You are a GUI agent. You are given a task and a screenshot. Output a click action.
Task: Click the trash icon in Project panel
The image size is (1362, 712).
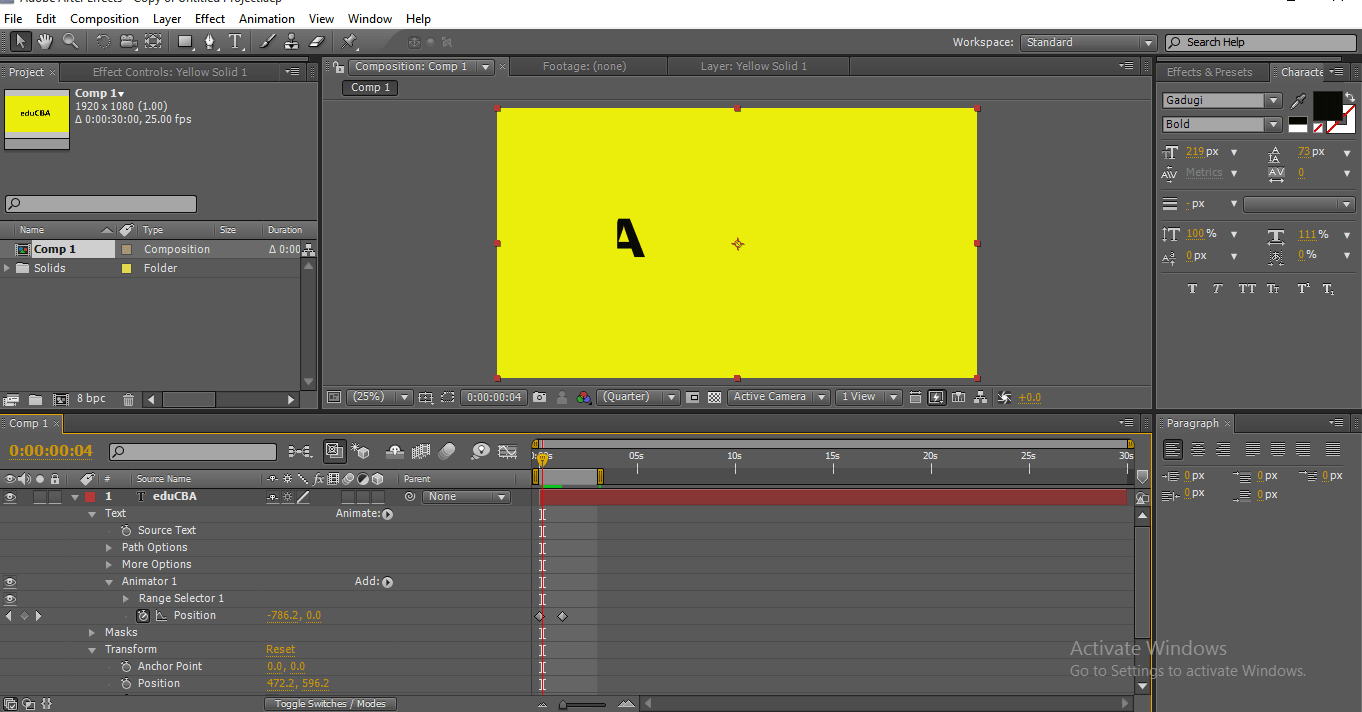[128, 399]
